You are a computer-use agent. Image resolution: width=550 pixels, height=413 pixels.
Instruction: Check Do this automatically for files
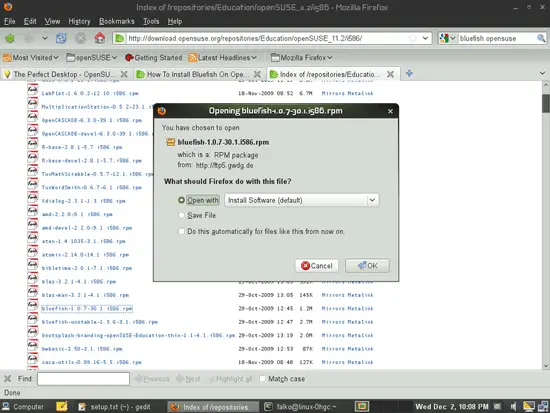[x=181, y=231]
